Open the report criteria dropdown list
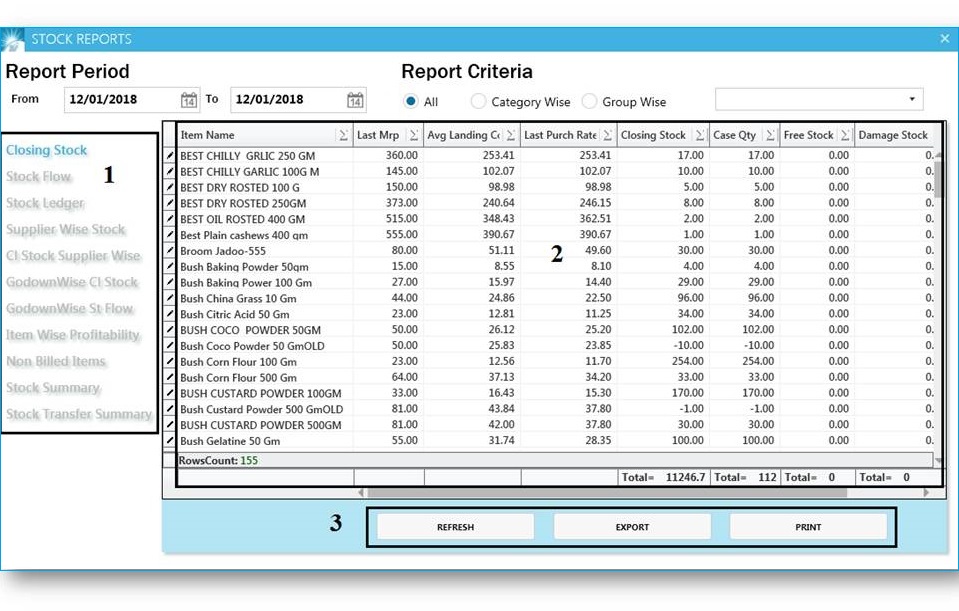Screen dimensions: 959x611 (x=910, y=99)
